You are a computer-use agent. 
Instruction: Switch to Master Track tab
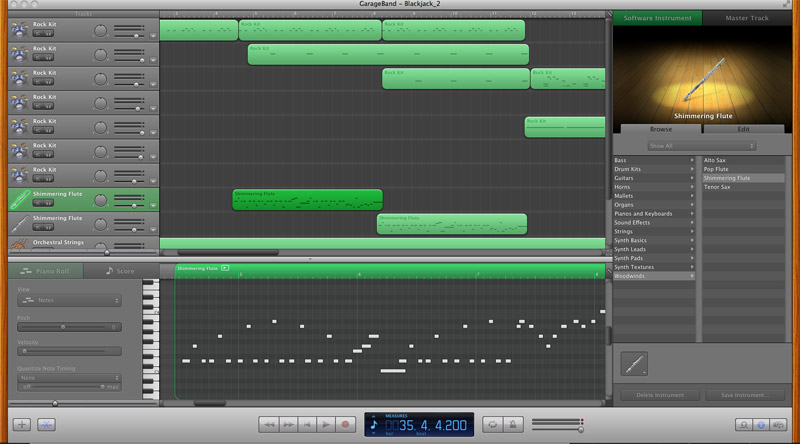[747, 18]
